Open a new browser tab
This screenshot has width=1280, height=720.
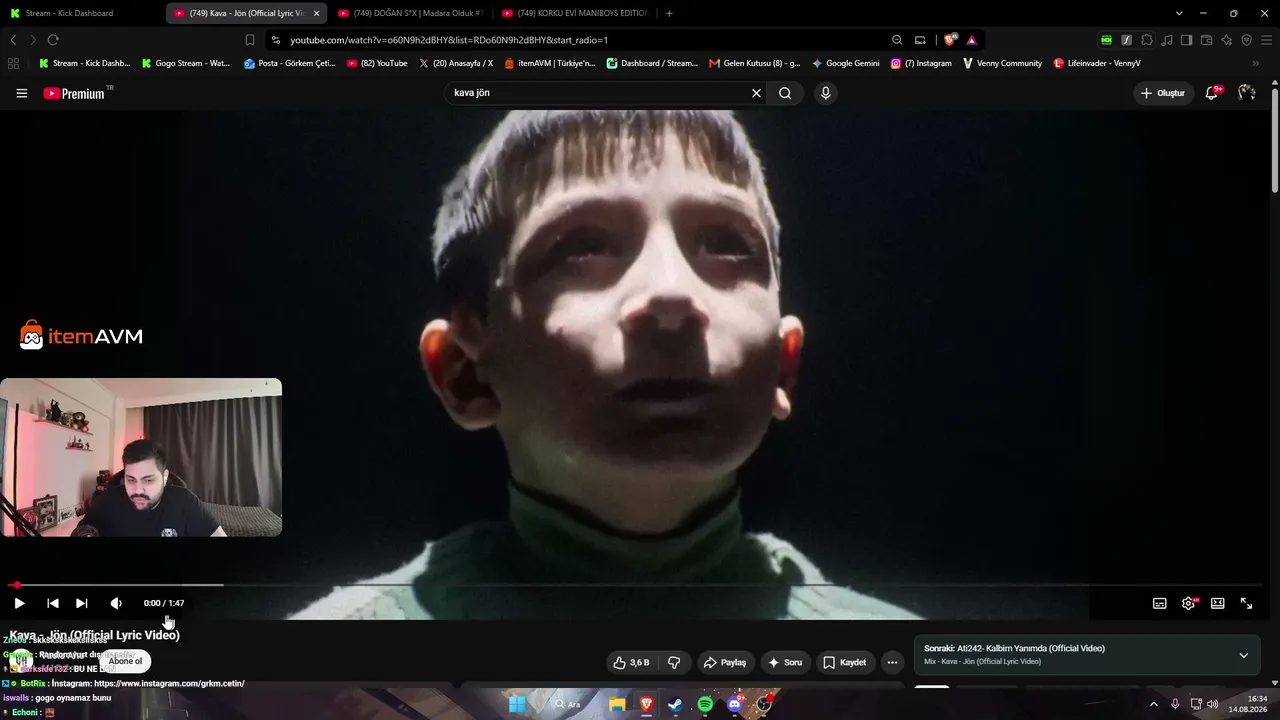669,13
